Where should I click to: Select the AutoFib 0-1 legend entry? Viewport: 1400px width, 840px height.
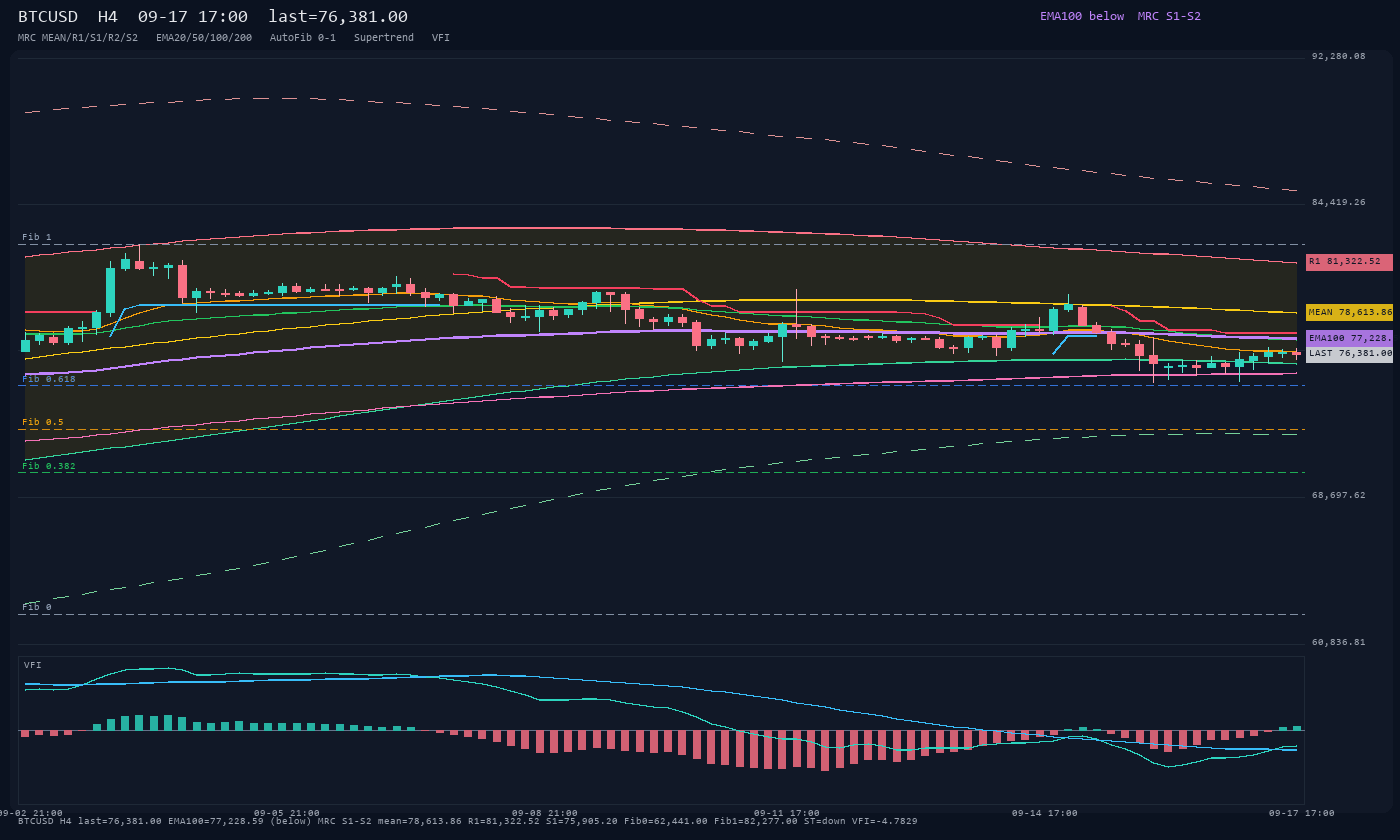tap(303, 38)
